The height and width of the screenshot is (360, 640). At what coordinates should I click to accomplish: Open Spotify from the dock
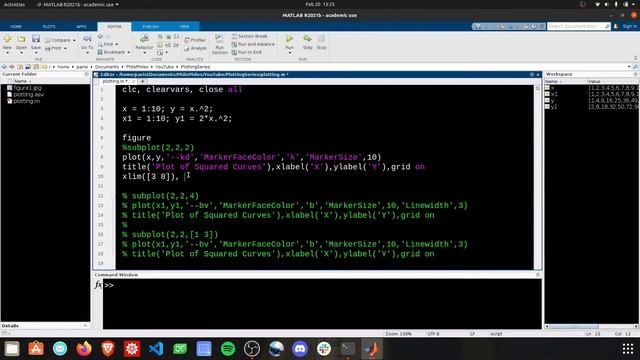point(228,349)
